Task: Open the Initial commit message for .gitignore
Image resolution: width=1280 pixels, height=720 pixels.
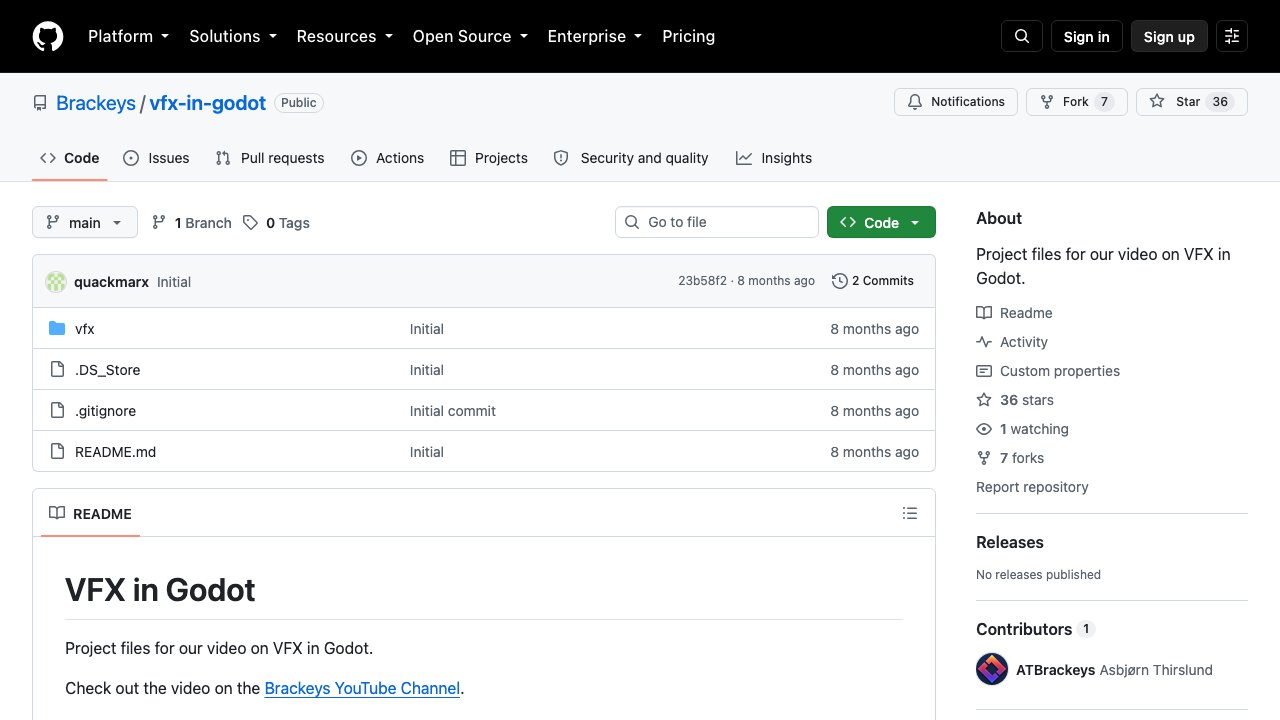Action: tap(453, 411)
